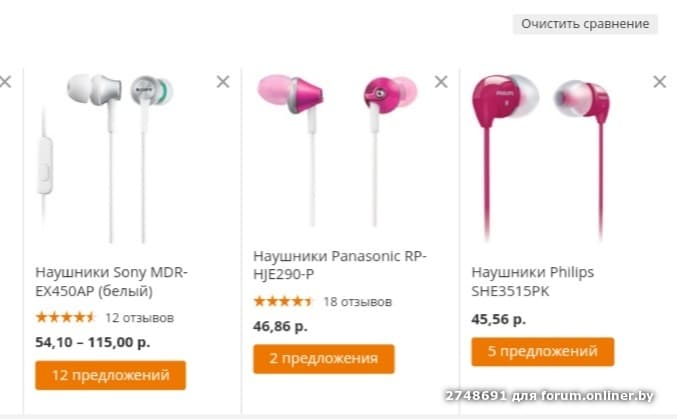This screenshot has height=419, width=677.
Task: Open the Sony MDR-EX450AP (белый) title link
Action: pos(111,281)
